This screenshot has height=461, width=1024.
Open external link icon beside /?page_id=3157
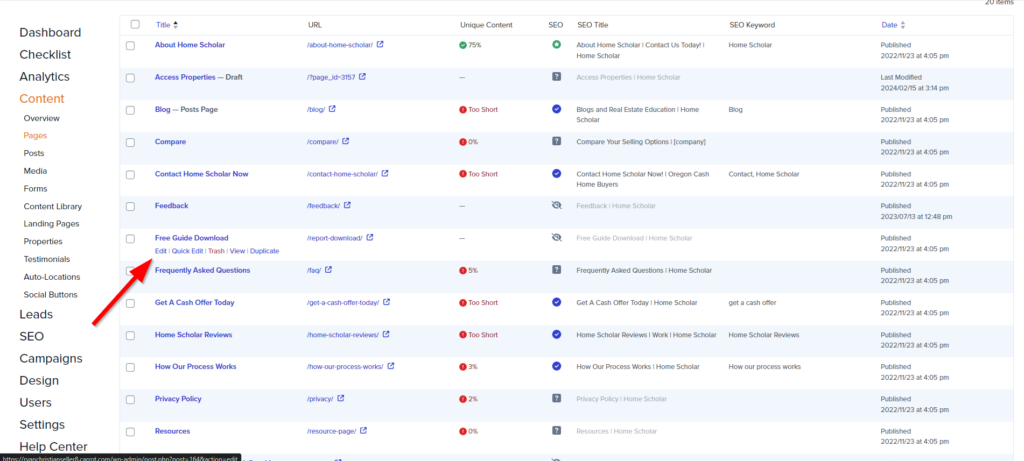point(362,77)
